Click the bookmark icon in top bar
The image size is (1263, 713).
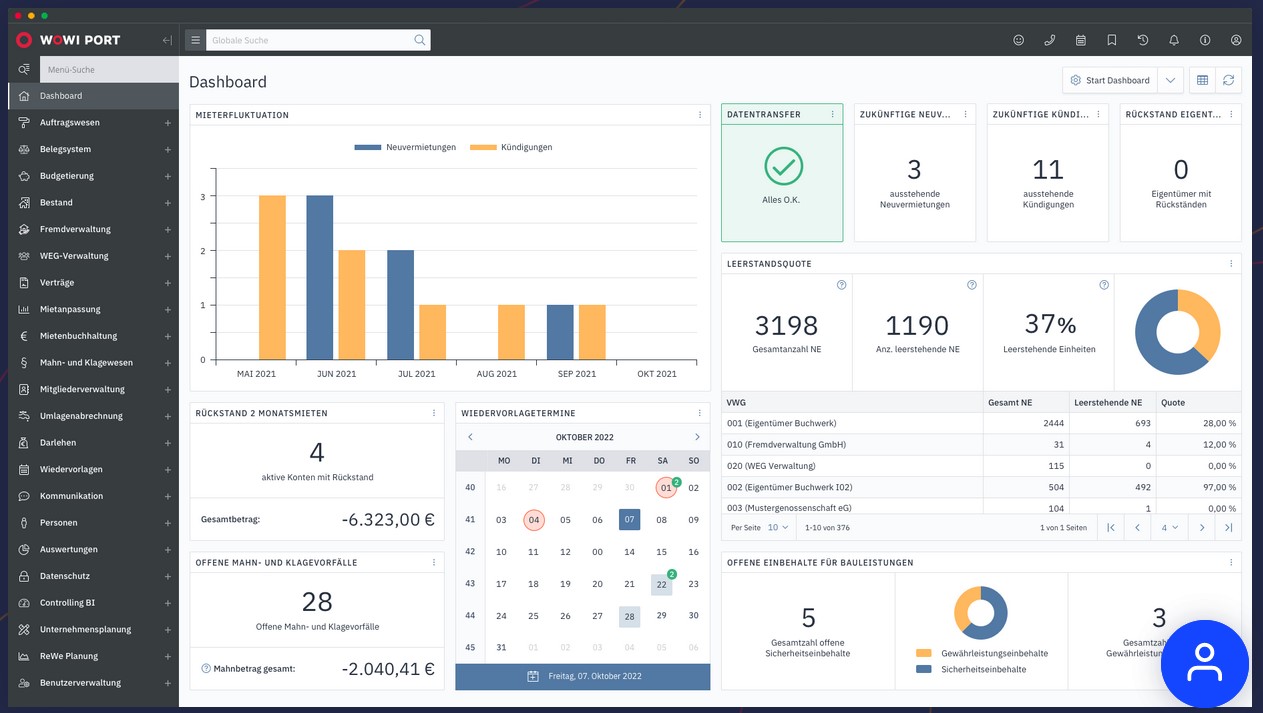1112,40
